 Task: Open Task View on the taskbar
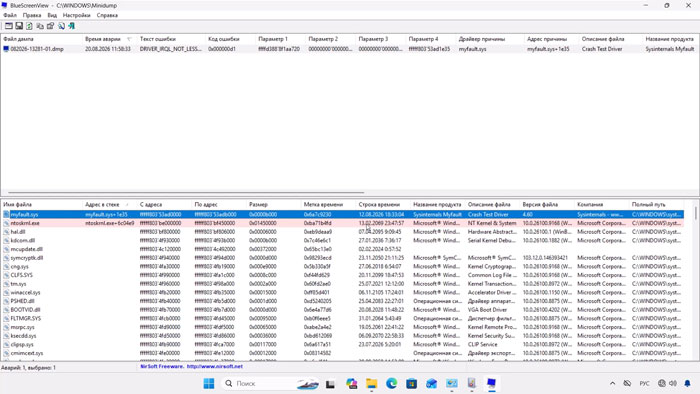(x=330, y=383)
